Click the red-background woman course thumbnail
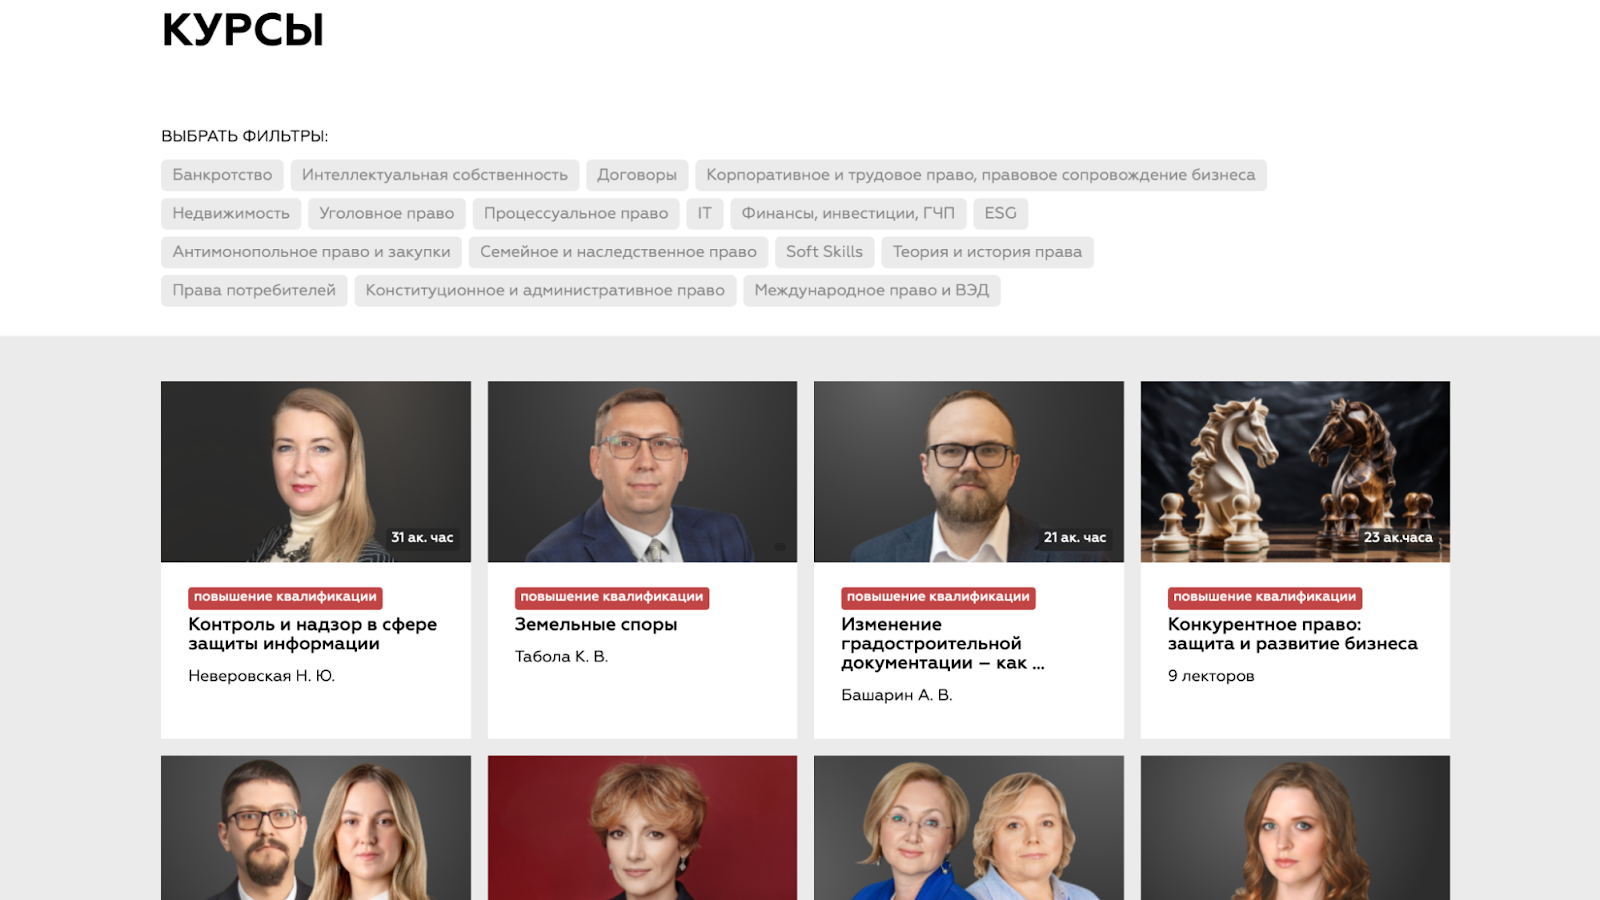Screen dimensions: 1600x900 [642, 828]
